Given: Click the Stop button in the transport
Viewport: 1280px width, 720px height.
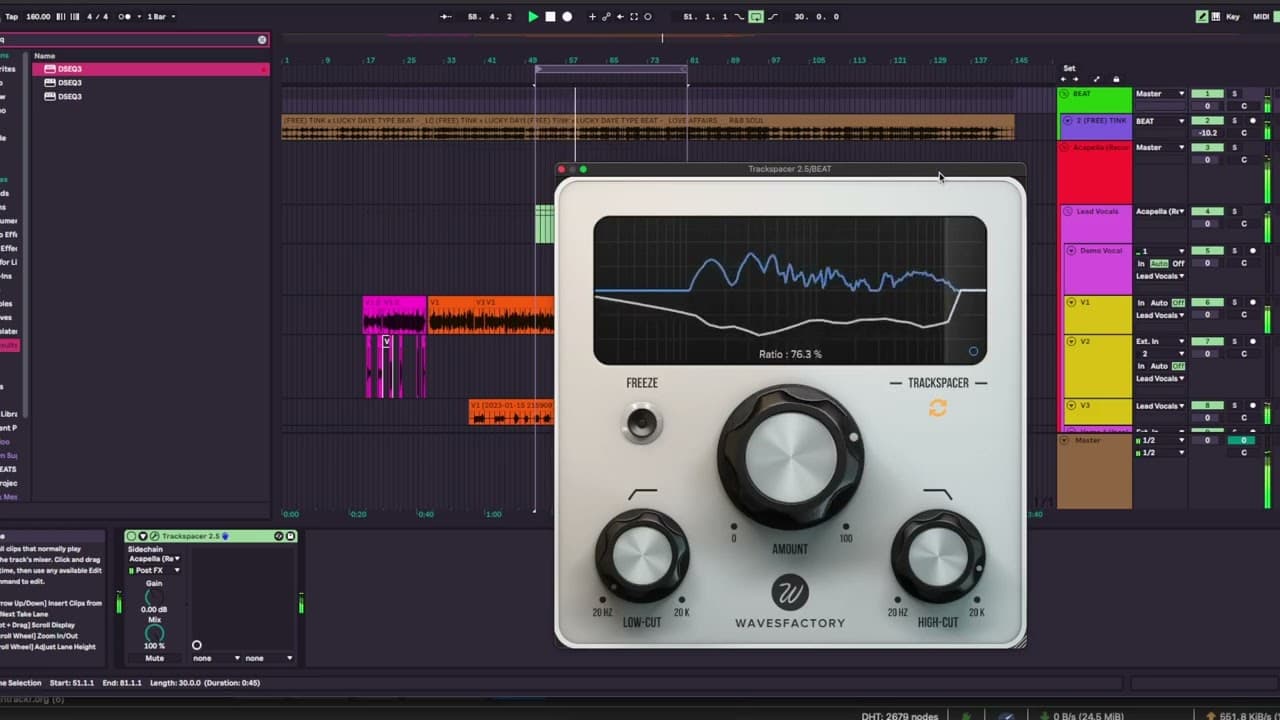Looking at the screenshot, I should click(x=550, y=17).
